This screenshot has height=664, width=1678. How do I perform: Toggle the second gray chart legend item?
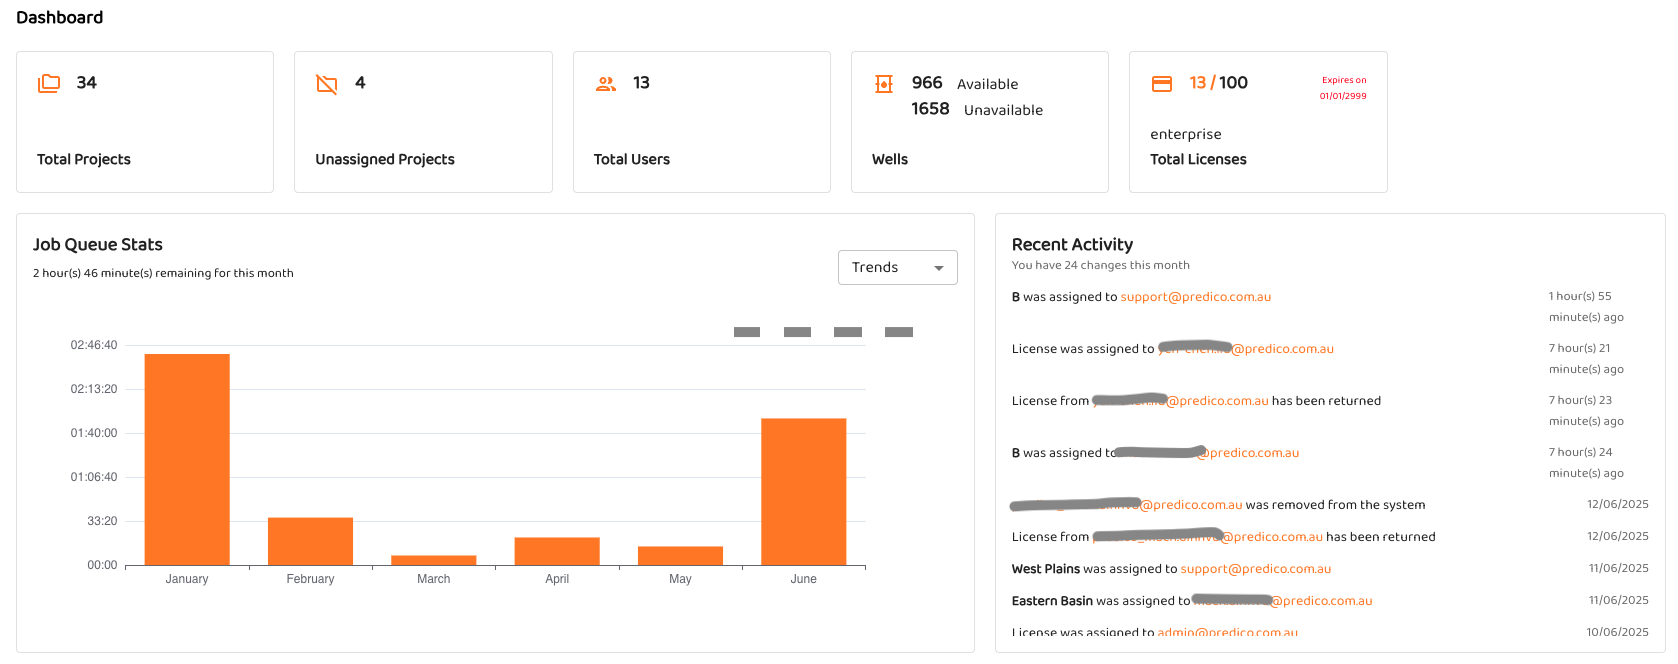[x=797, y=332]
